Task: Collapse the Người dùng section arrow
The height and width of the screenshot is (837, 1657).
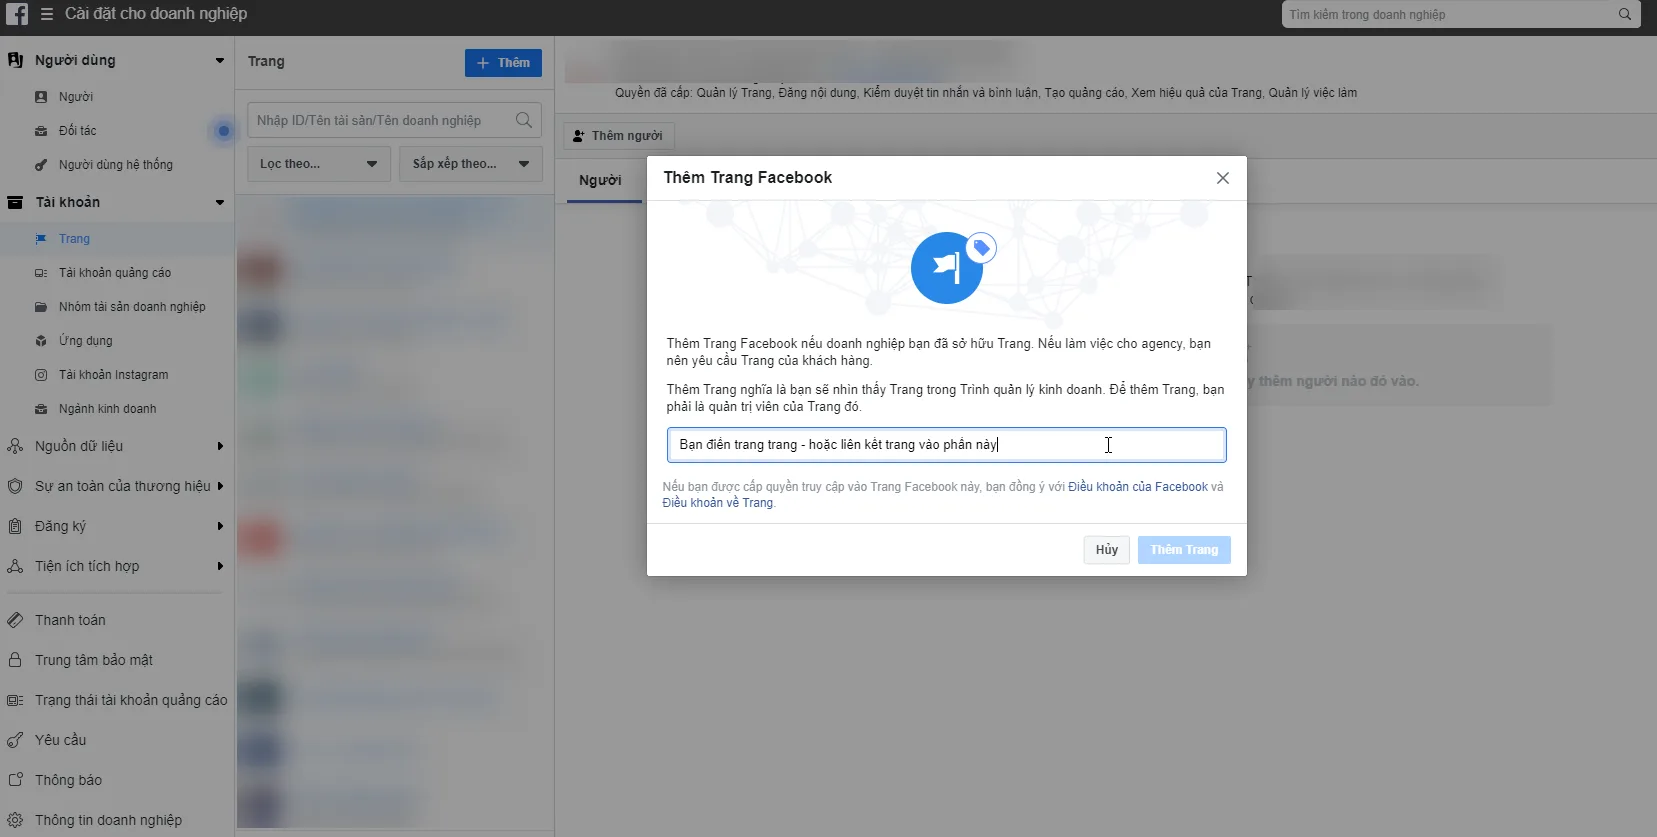Action: tap(220, 61)
